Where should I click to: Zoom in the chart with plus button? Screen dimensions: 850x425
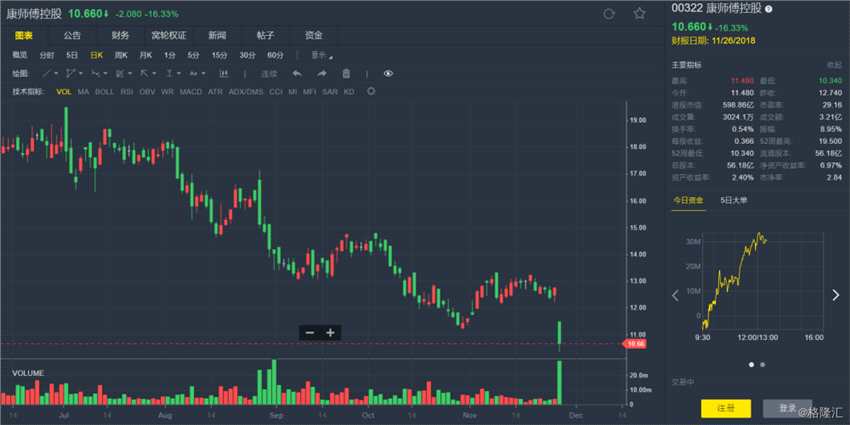coord(330,332)
